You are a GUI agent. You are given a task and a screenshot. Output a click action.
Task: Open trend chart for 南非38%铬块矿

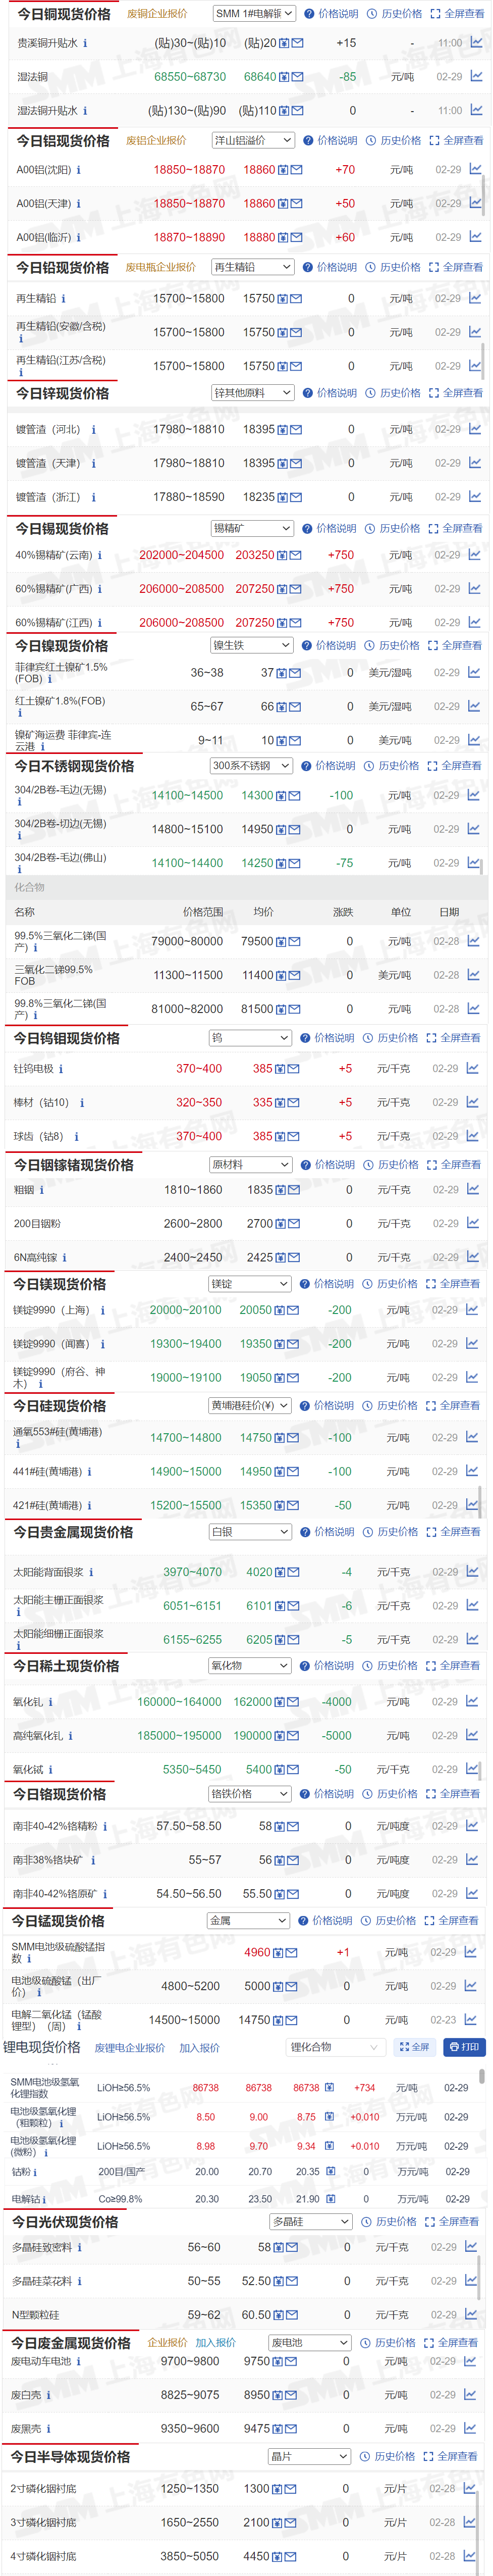472,1860
